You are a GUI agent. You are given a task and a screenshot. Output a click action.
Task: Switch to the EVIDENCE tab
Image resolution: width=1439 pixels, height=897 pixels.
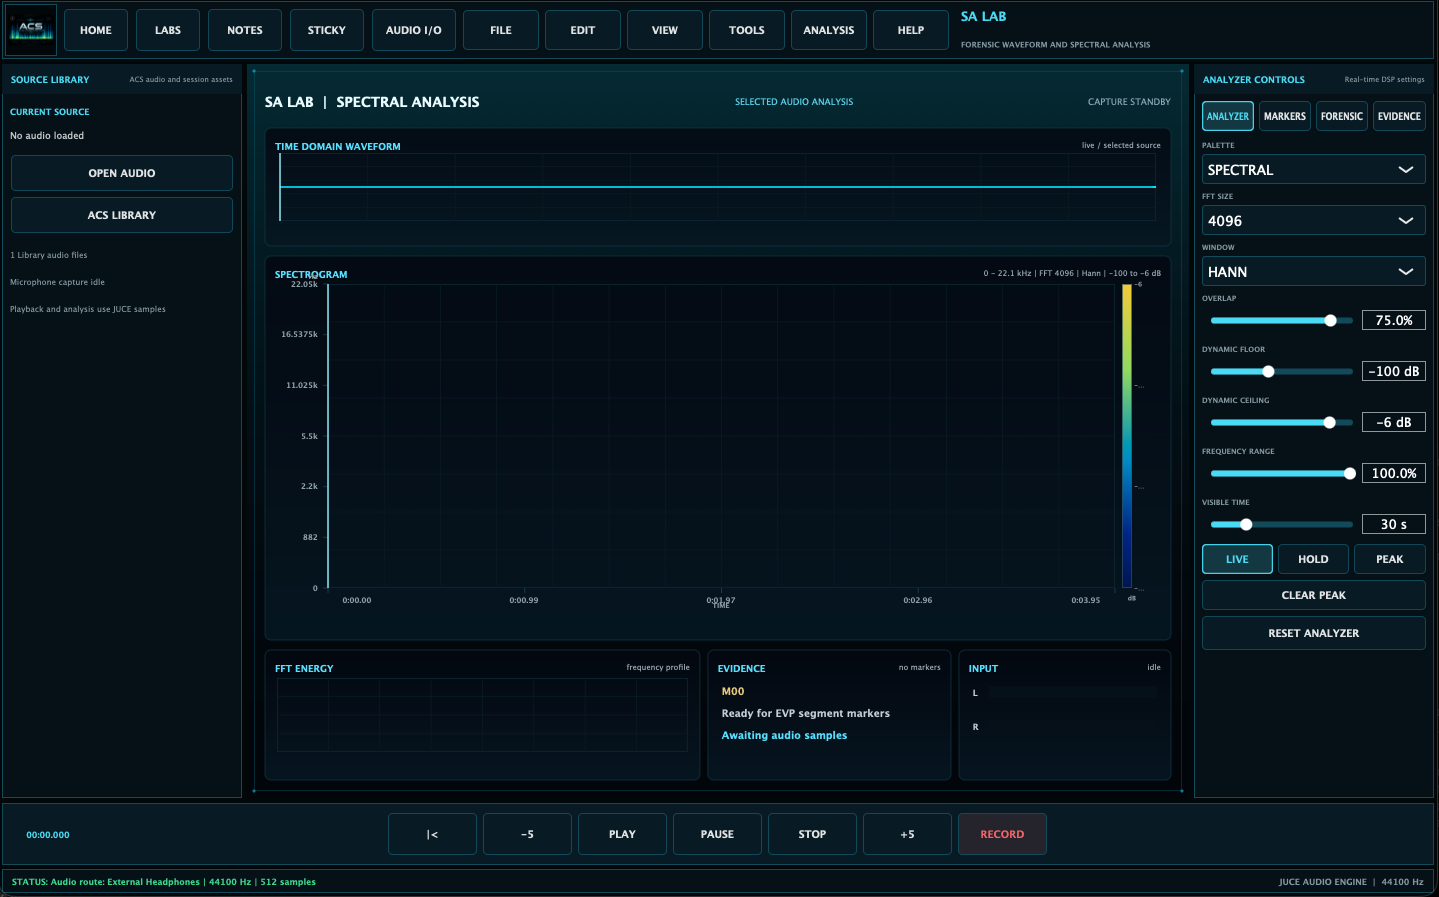[1399, 116]
